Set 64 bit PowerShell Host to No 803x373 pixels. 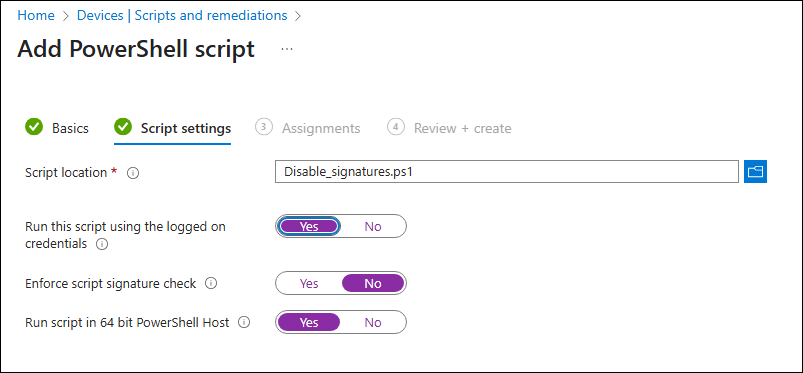[x=373, y=322]
